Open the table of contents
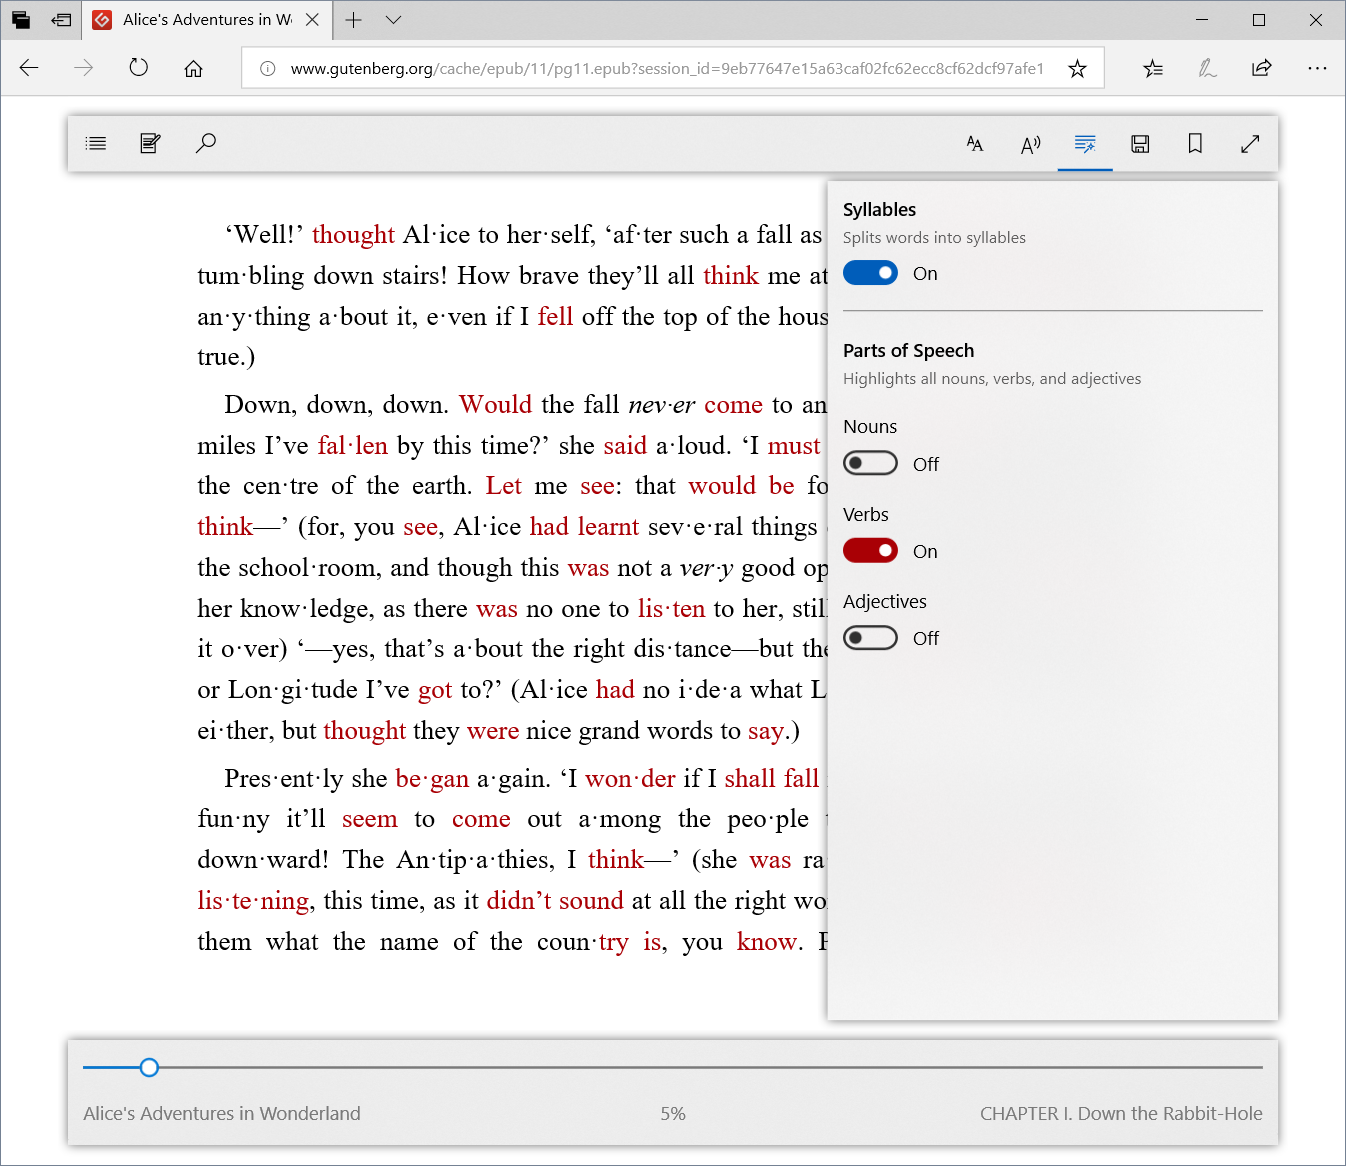The height and width of the screenshot is (1166, 1346). (96, 143)
